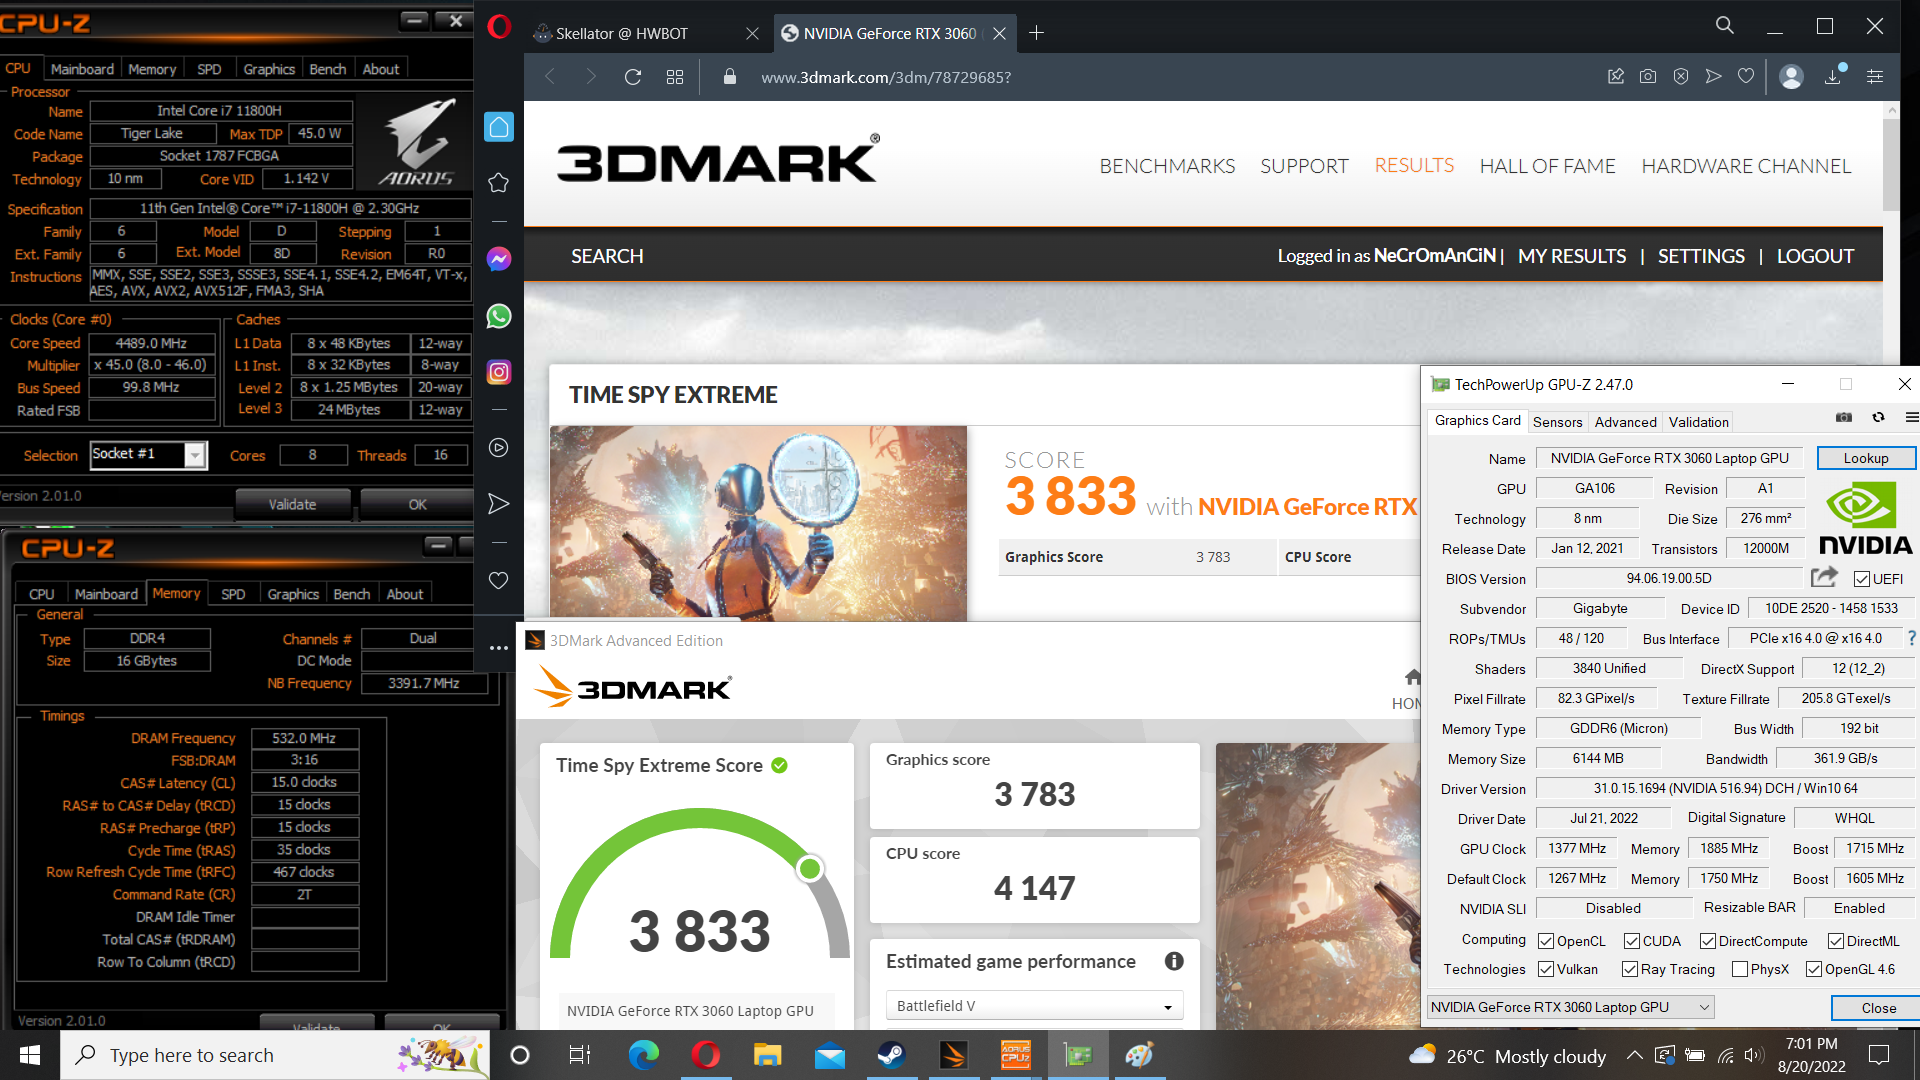Image resolution: width=1920 pixels, height=1080 pixels.
Task: Toggle the Ray Tracing checkbox
Action: (x=1630, y=969)
